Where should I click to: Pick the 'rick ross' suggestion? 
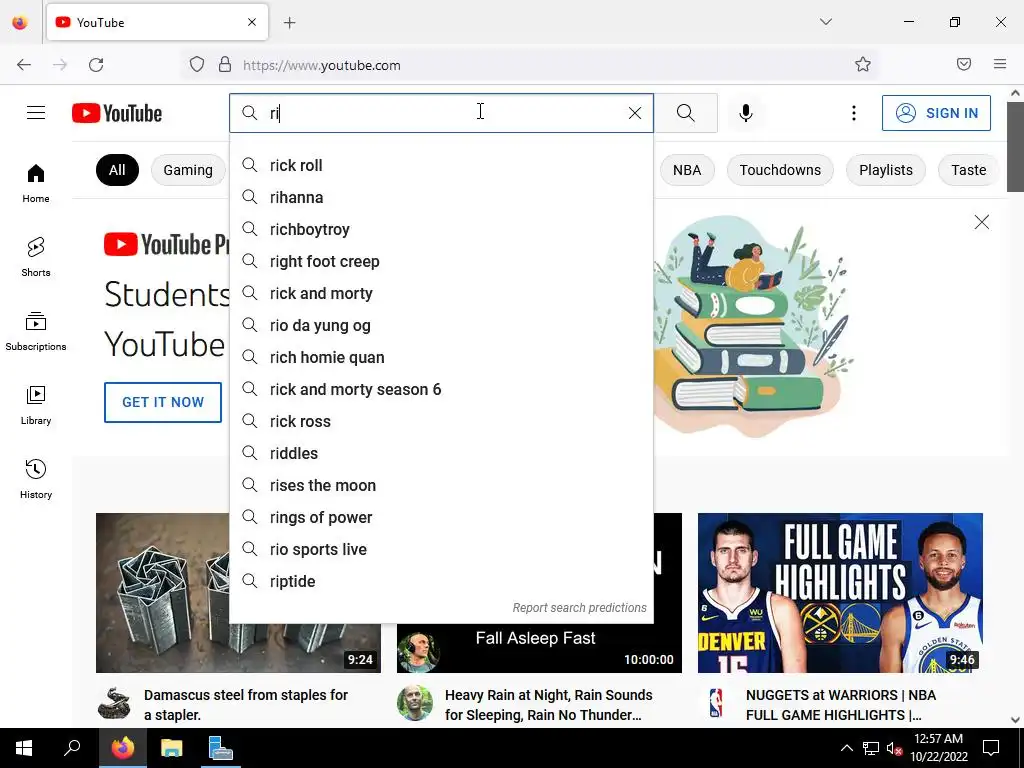441,421
